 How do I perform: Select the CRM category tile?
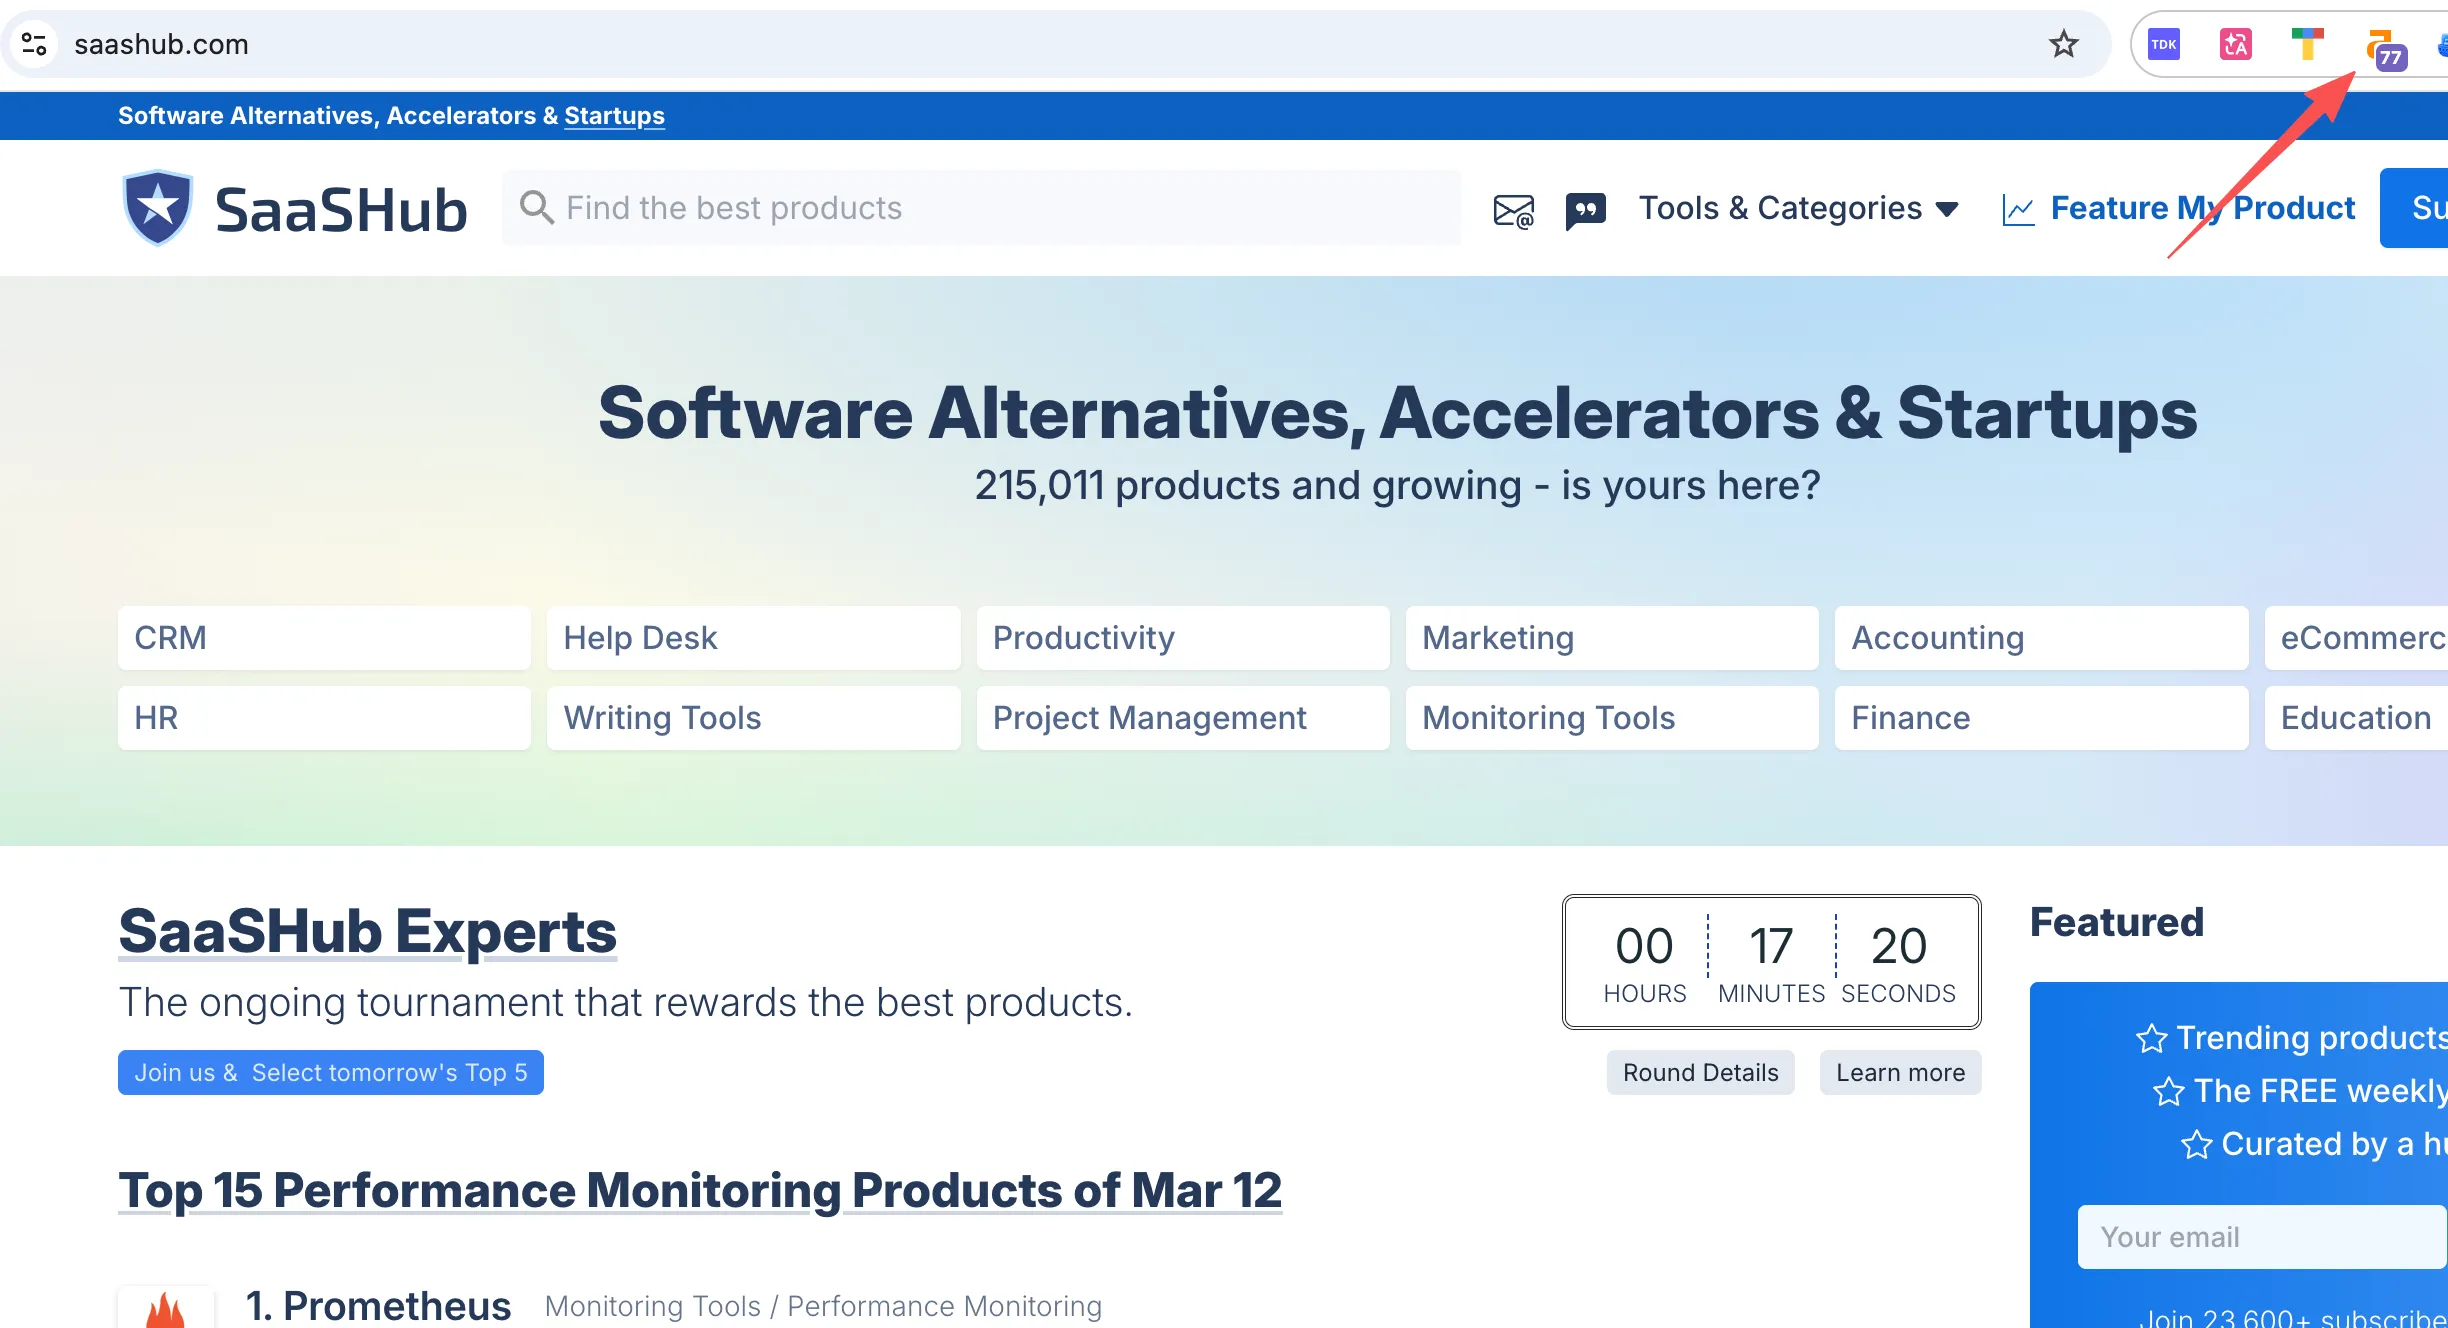[x=324, y=638]
